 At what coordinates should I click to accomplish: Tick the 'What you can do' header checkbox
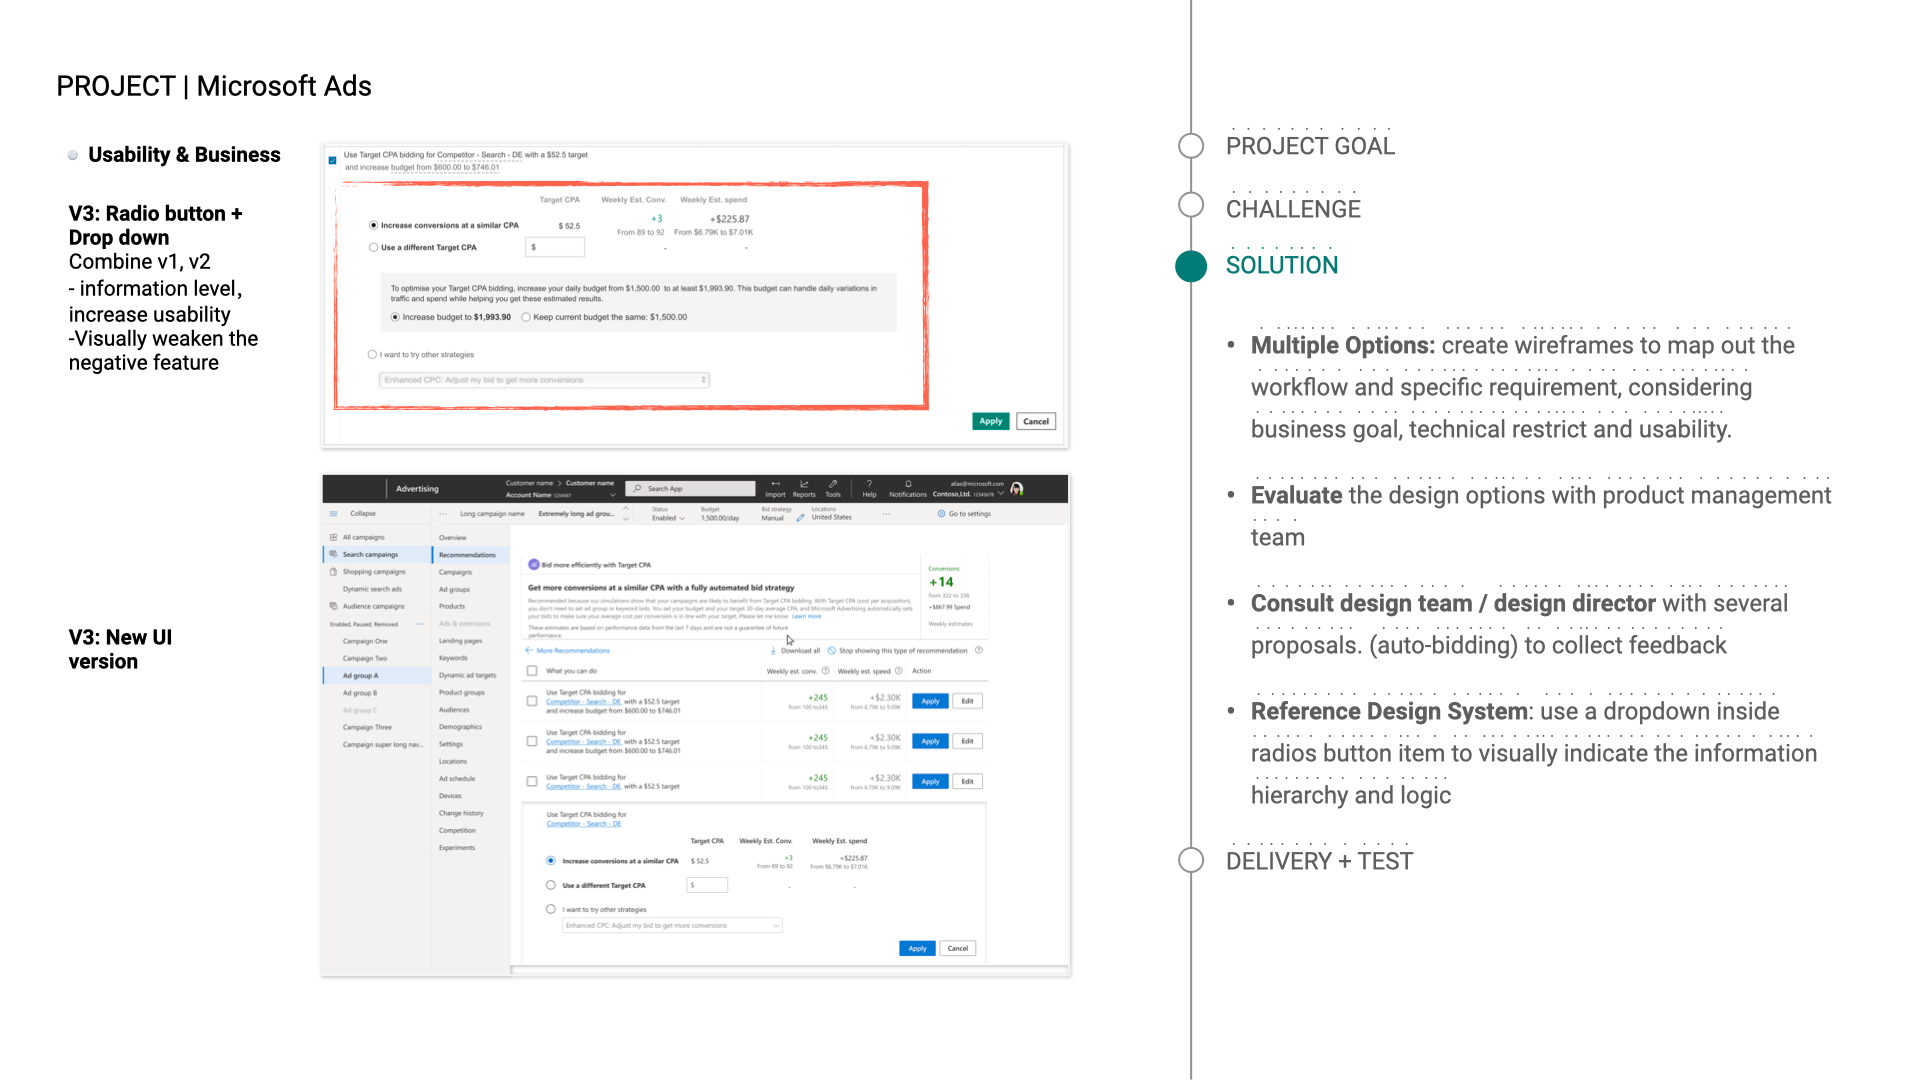click(532, 671)
